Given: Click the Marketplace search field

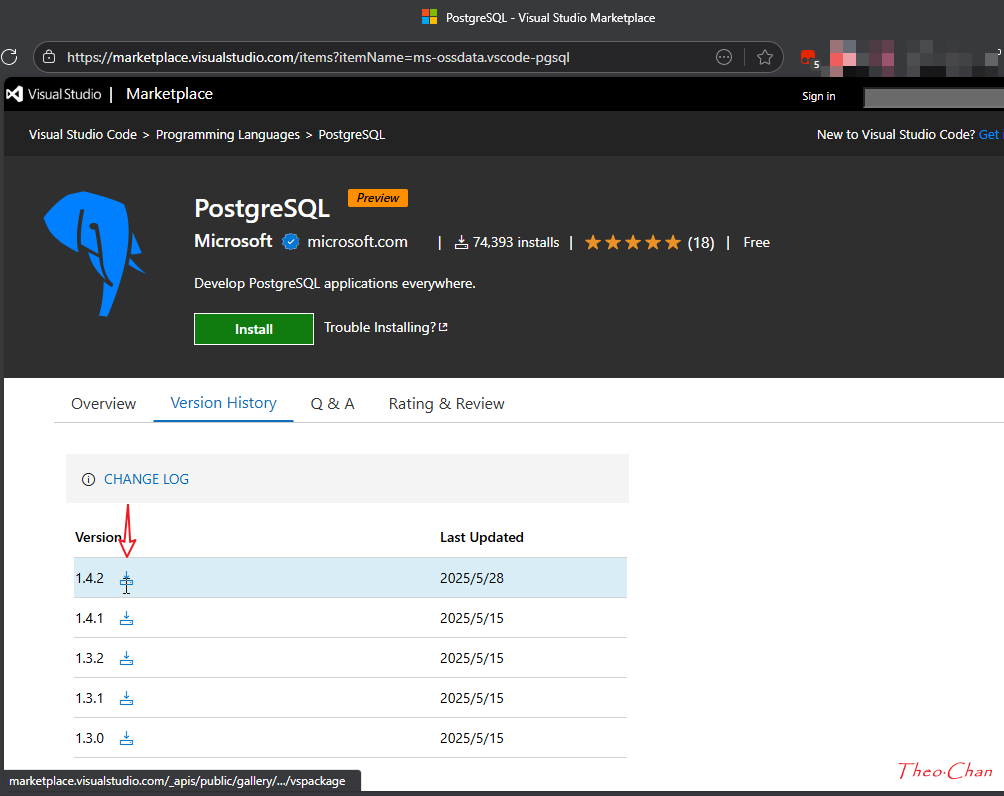Looking at the screenshot, I should pyautogui.click(x=934, y=97).
